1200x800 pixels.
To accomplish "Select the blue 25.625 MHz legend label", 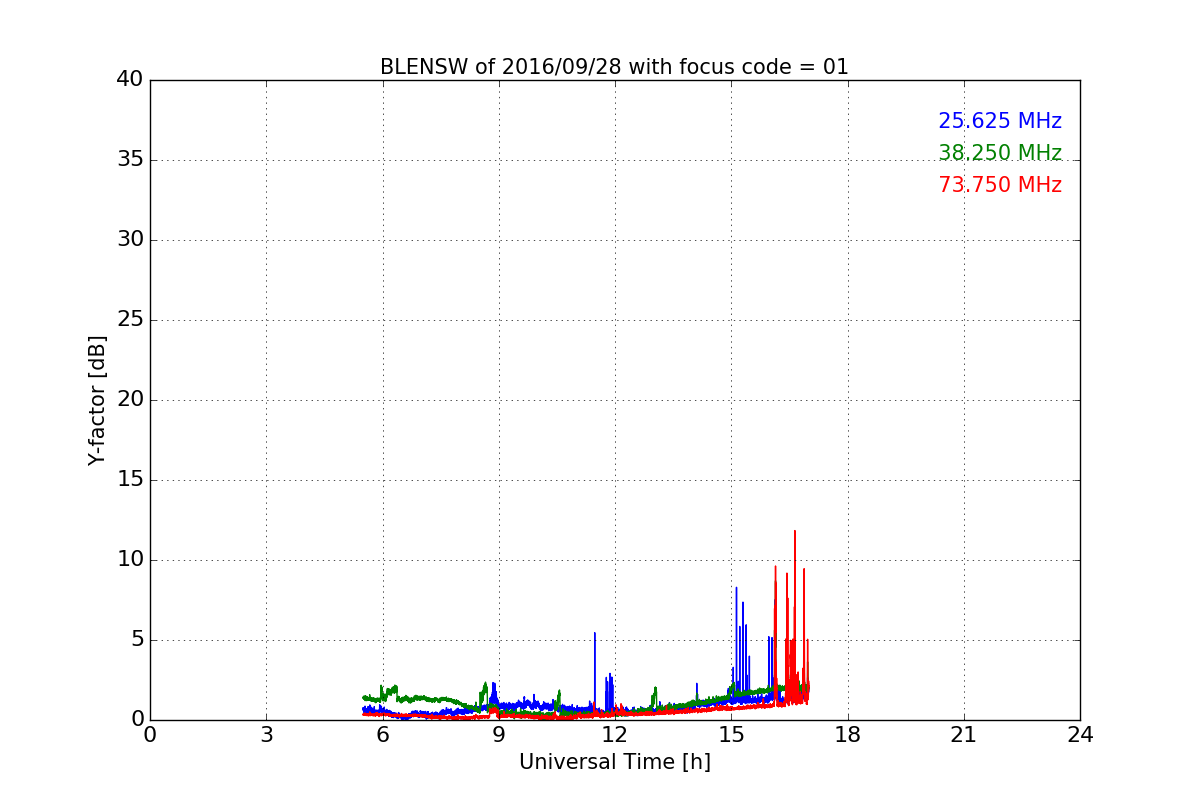I will (999, 121).
